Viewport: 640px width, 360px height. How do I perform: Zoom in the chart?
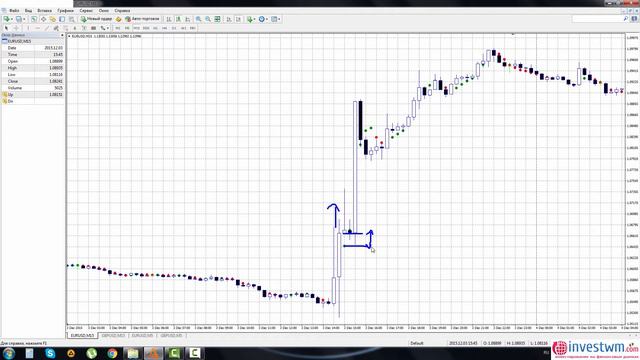click(198, 19)
